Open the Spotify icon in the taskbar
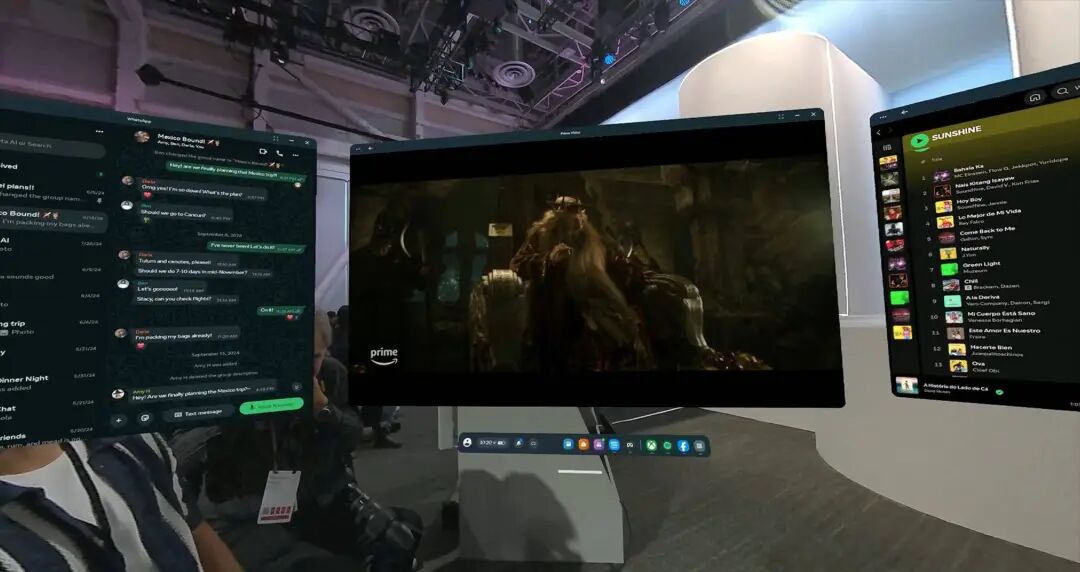 click(667, 446)
